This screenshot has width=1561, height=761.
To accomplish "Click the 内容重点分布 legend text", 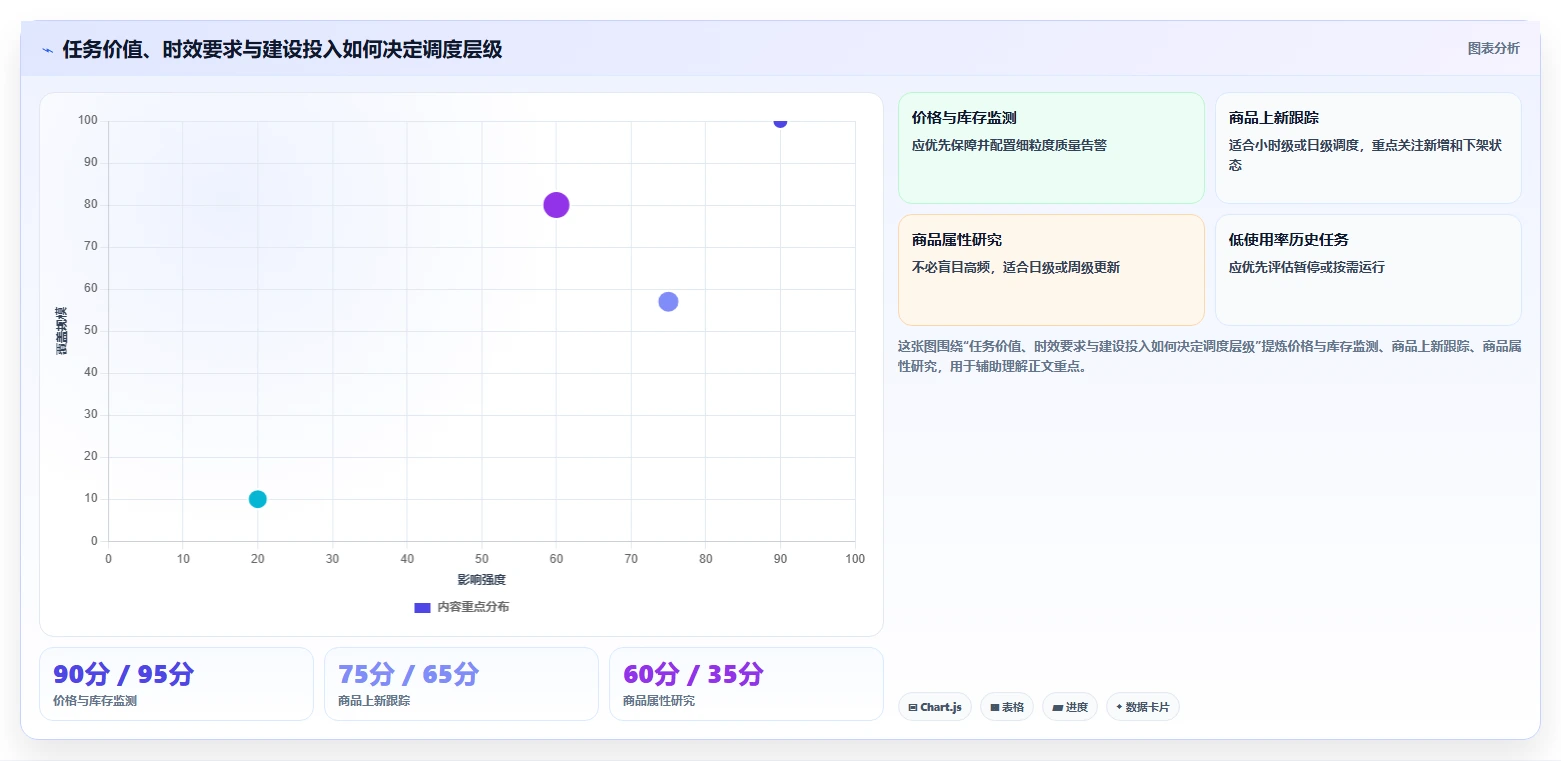I will 473,608.
